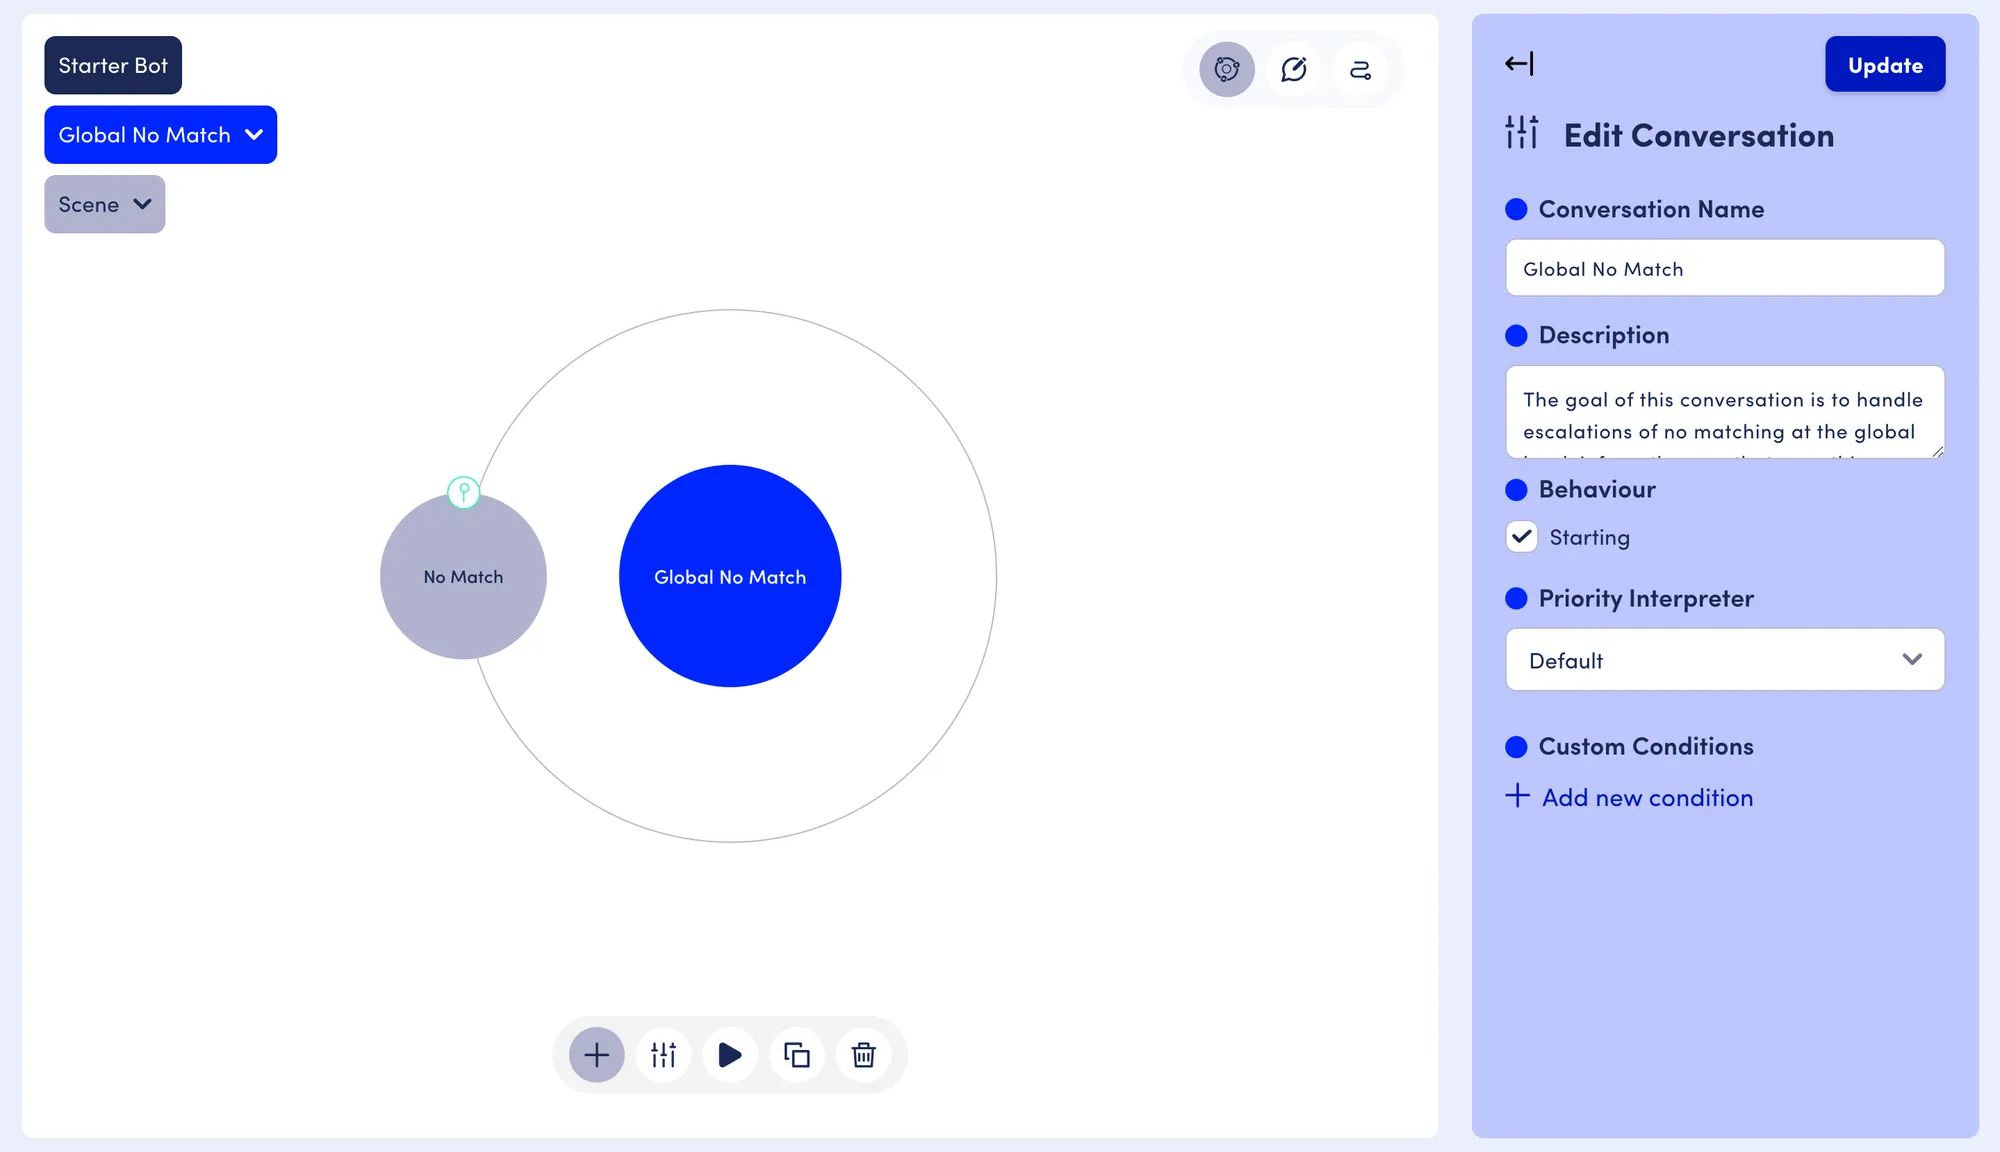Click the Starter Bot button
This screenshot has height=1152, width=2000.
pos(113,65)
